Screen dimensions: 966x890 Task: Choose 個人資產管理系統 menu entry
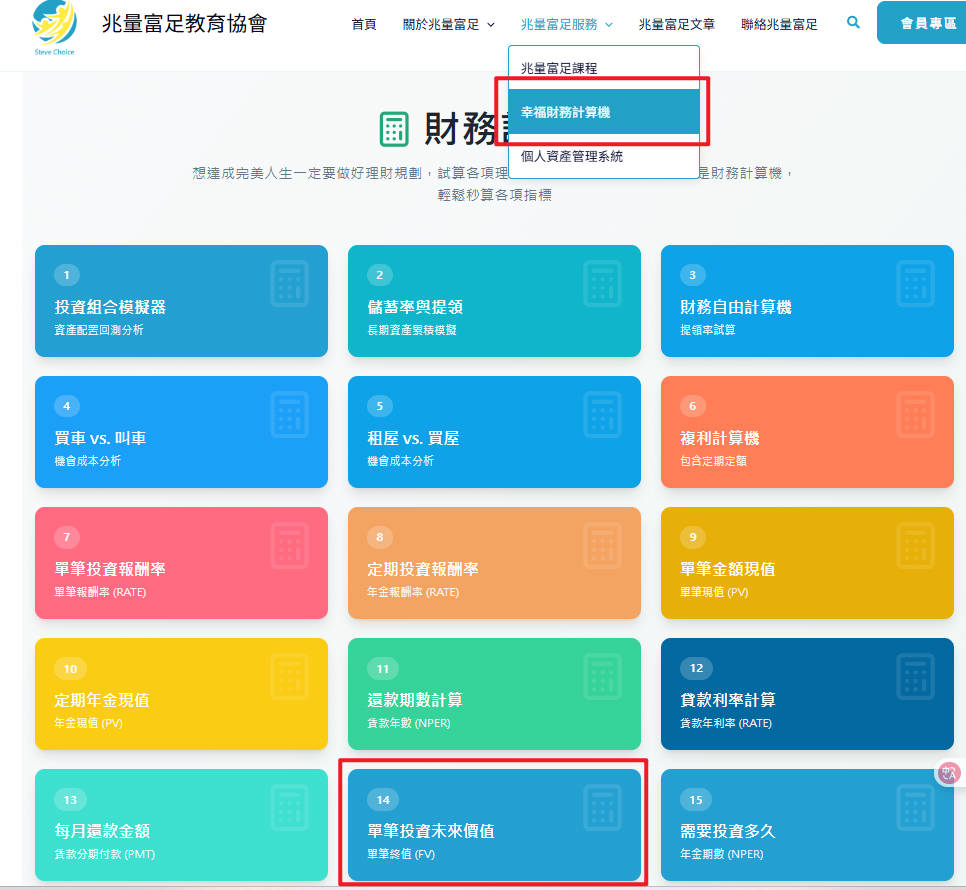(x=571, y=157)
